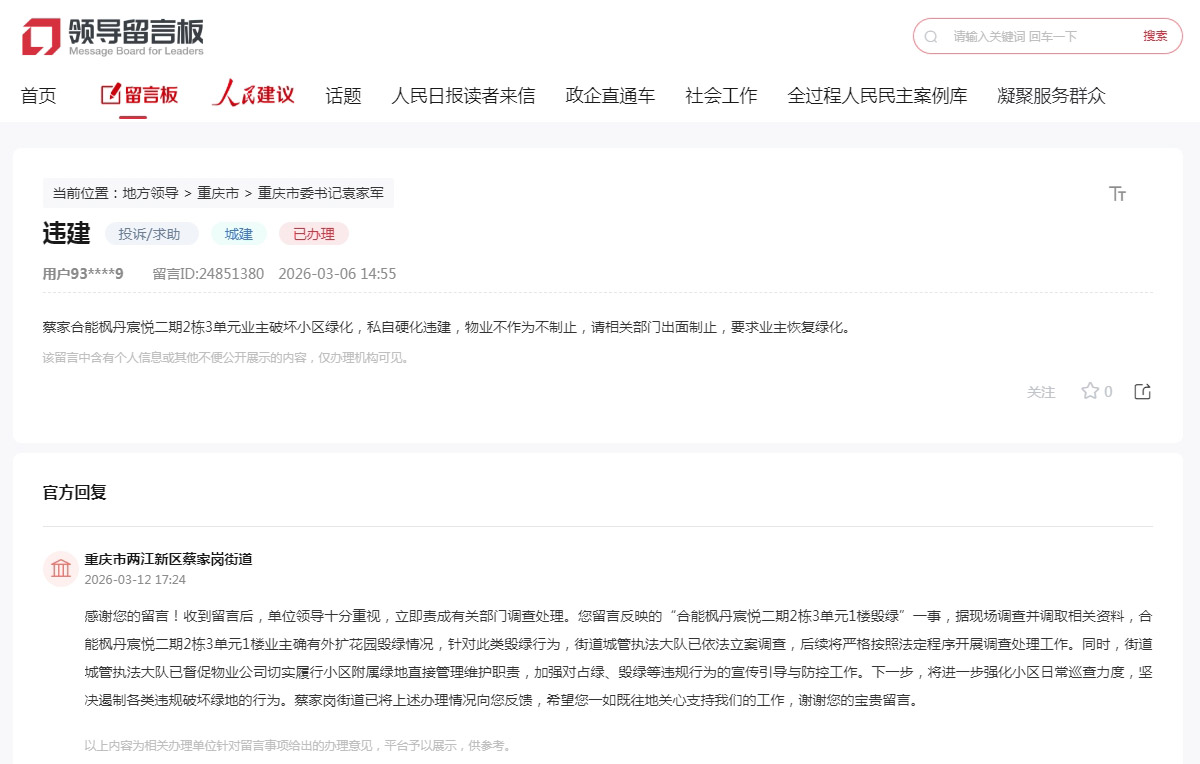This screenshot has height=764, width=1200.
Task: Click the star icon to collect the message
Action: pos(1089,391)
